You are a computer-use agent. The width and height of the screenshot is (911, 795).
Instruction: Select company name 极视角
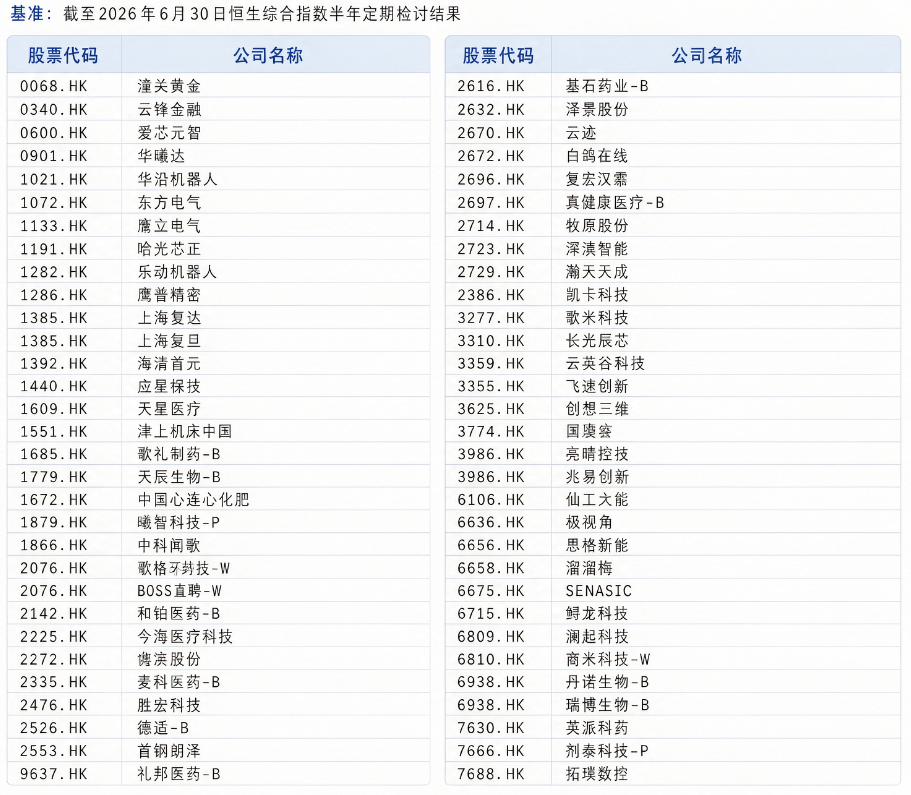click(x=589, y=522)
